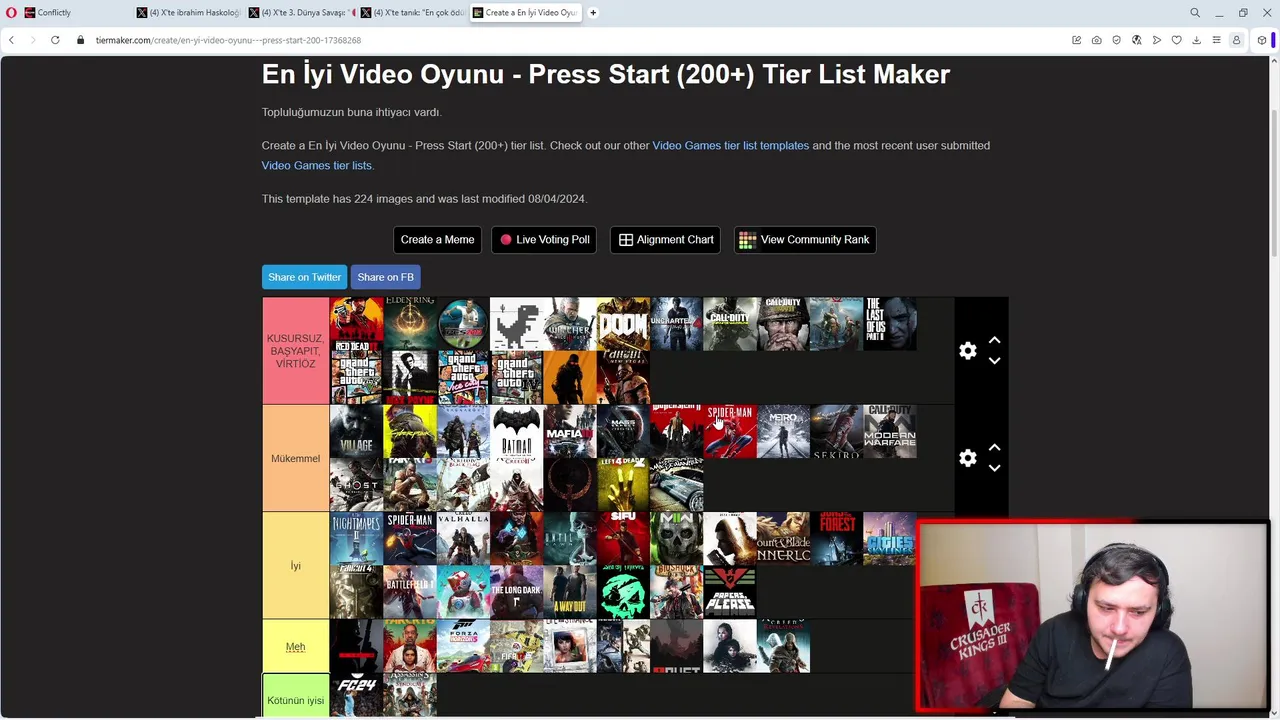Switch to the X'te tanık tab

413,13
